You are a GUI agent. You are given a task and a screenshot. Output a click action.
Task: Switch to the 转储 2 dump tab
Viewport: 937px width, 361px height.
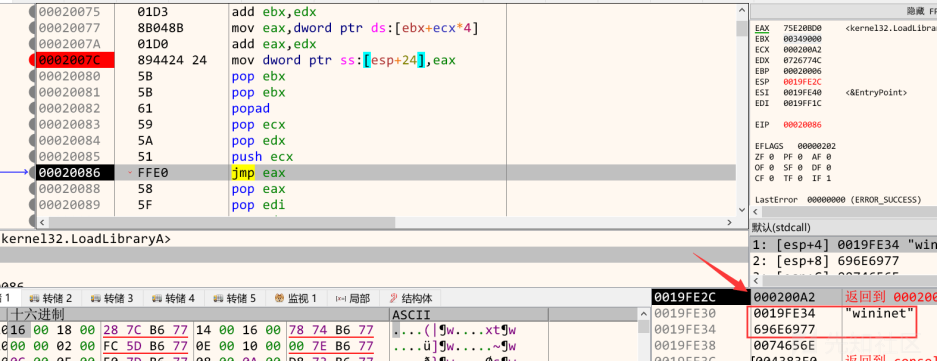tap(51, 298)
